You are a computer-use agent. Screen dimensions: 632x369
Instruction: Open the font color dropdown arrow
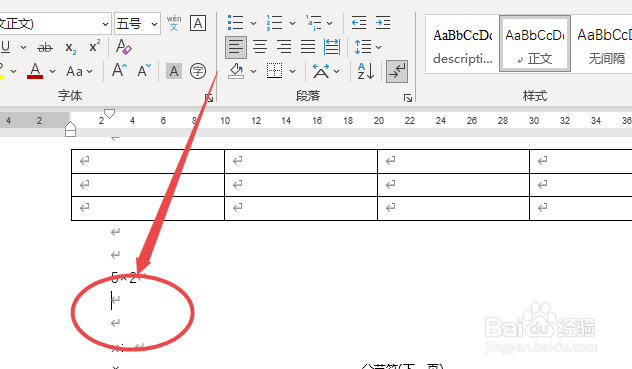coord(52,71)
